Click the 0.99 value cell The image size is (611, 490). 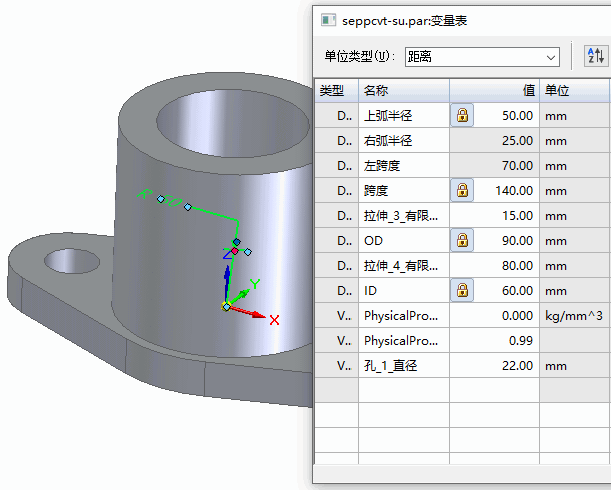coord(494,340)
